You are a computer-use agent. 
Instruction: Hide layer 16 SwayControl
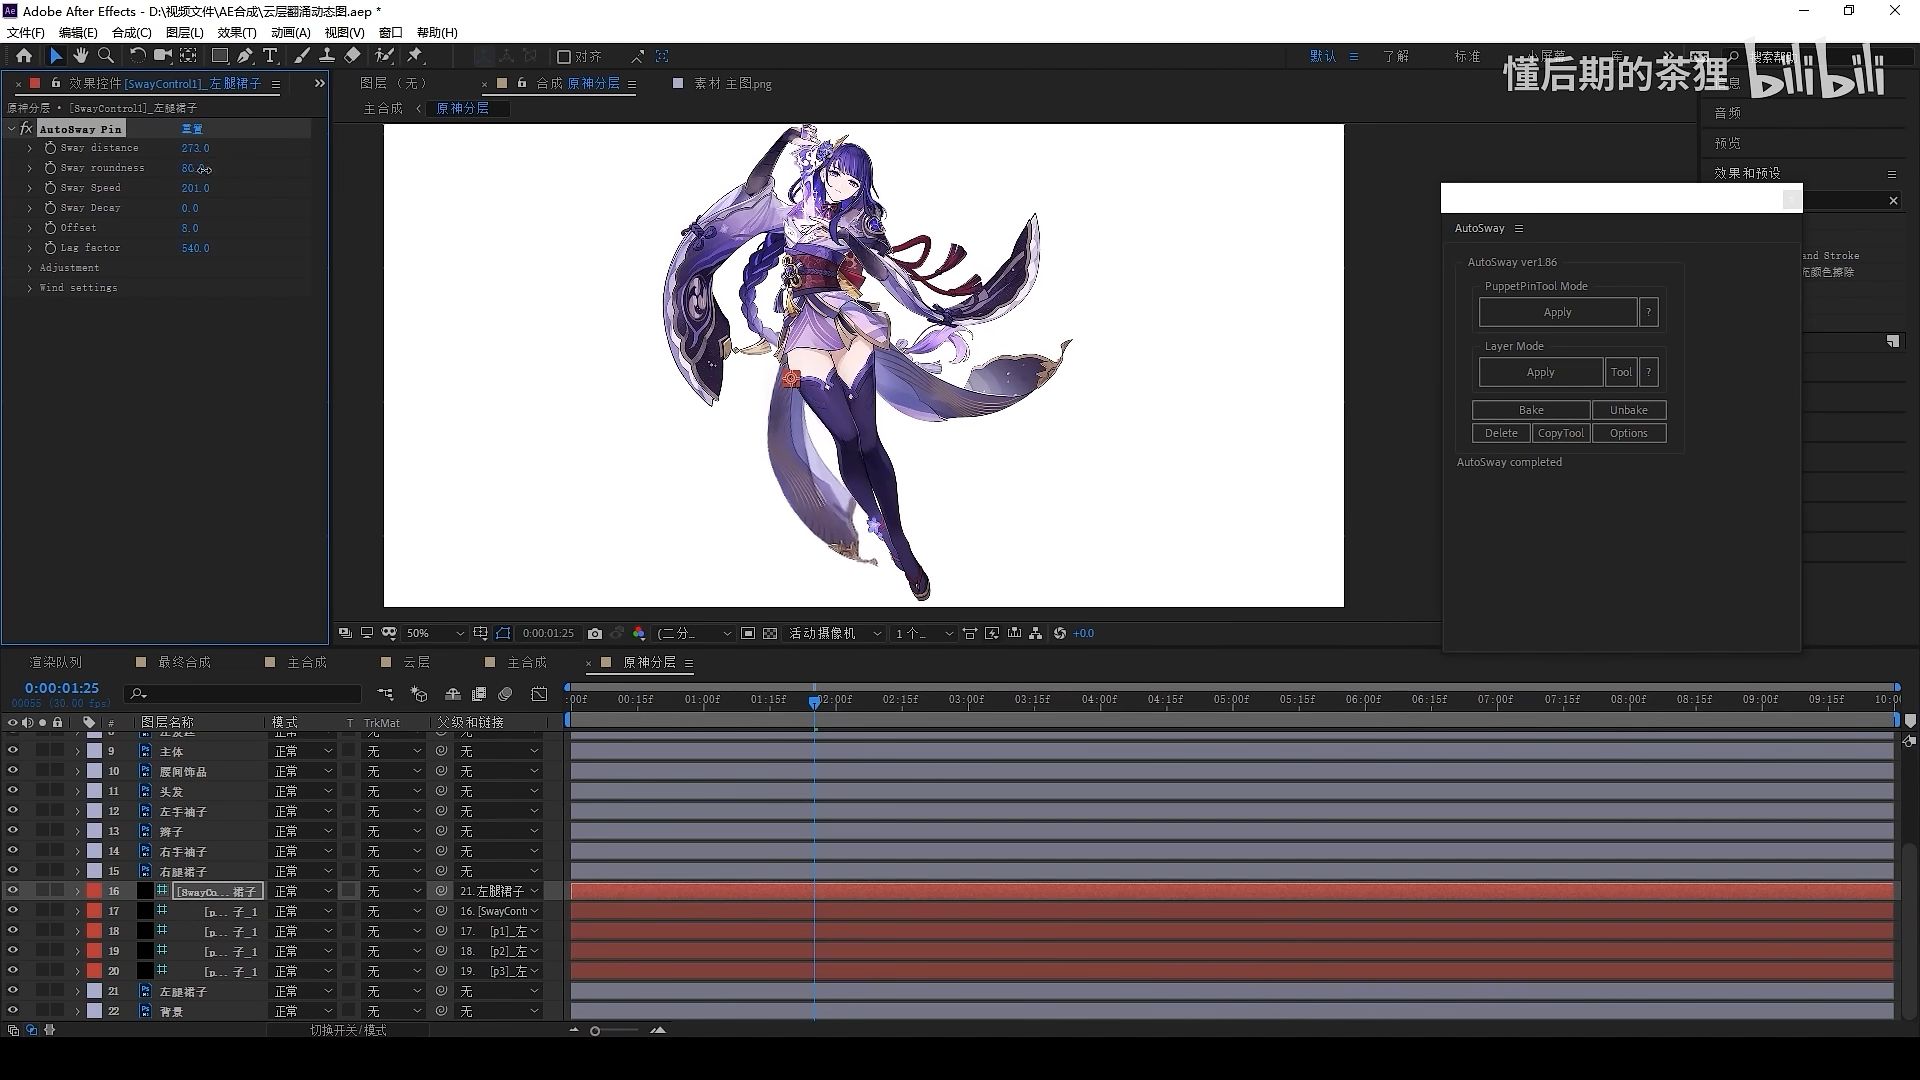click(x=13, y=891)
